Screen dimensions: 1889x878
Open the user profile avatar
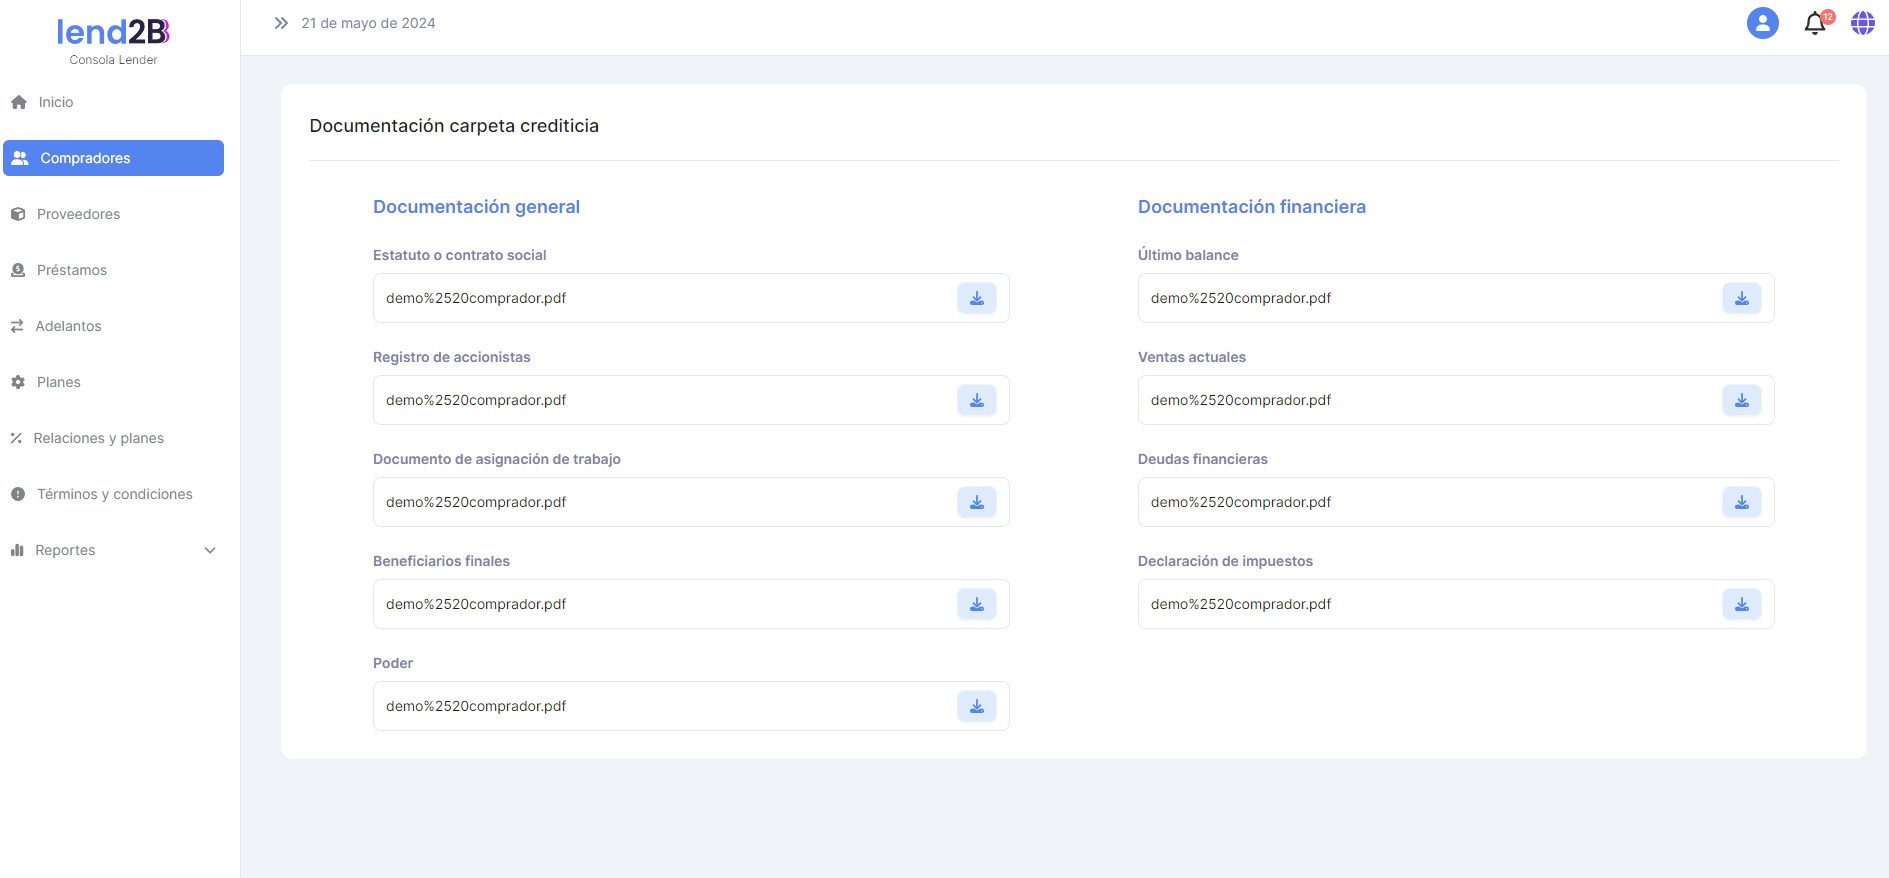point(1762,23)
